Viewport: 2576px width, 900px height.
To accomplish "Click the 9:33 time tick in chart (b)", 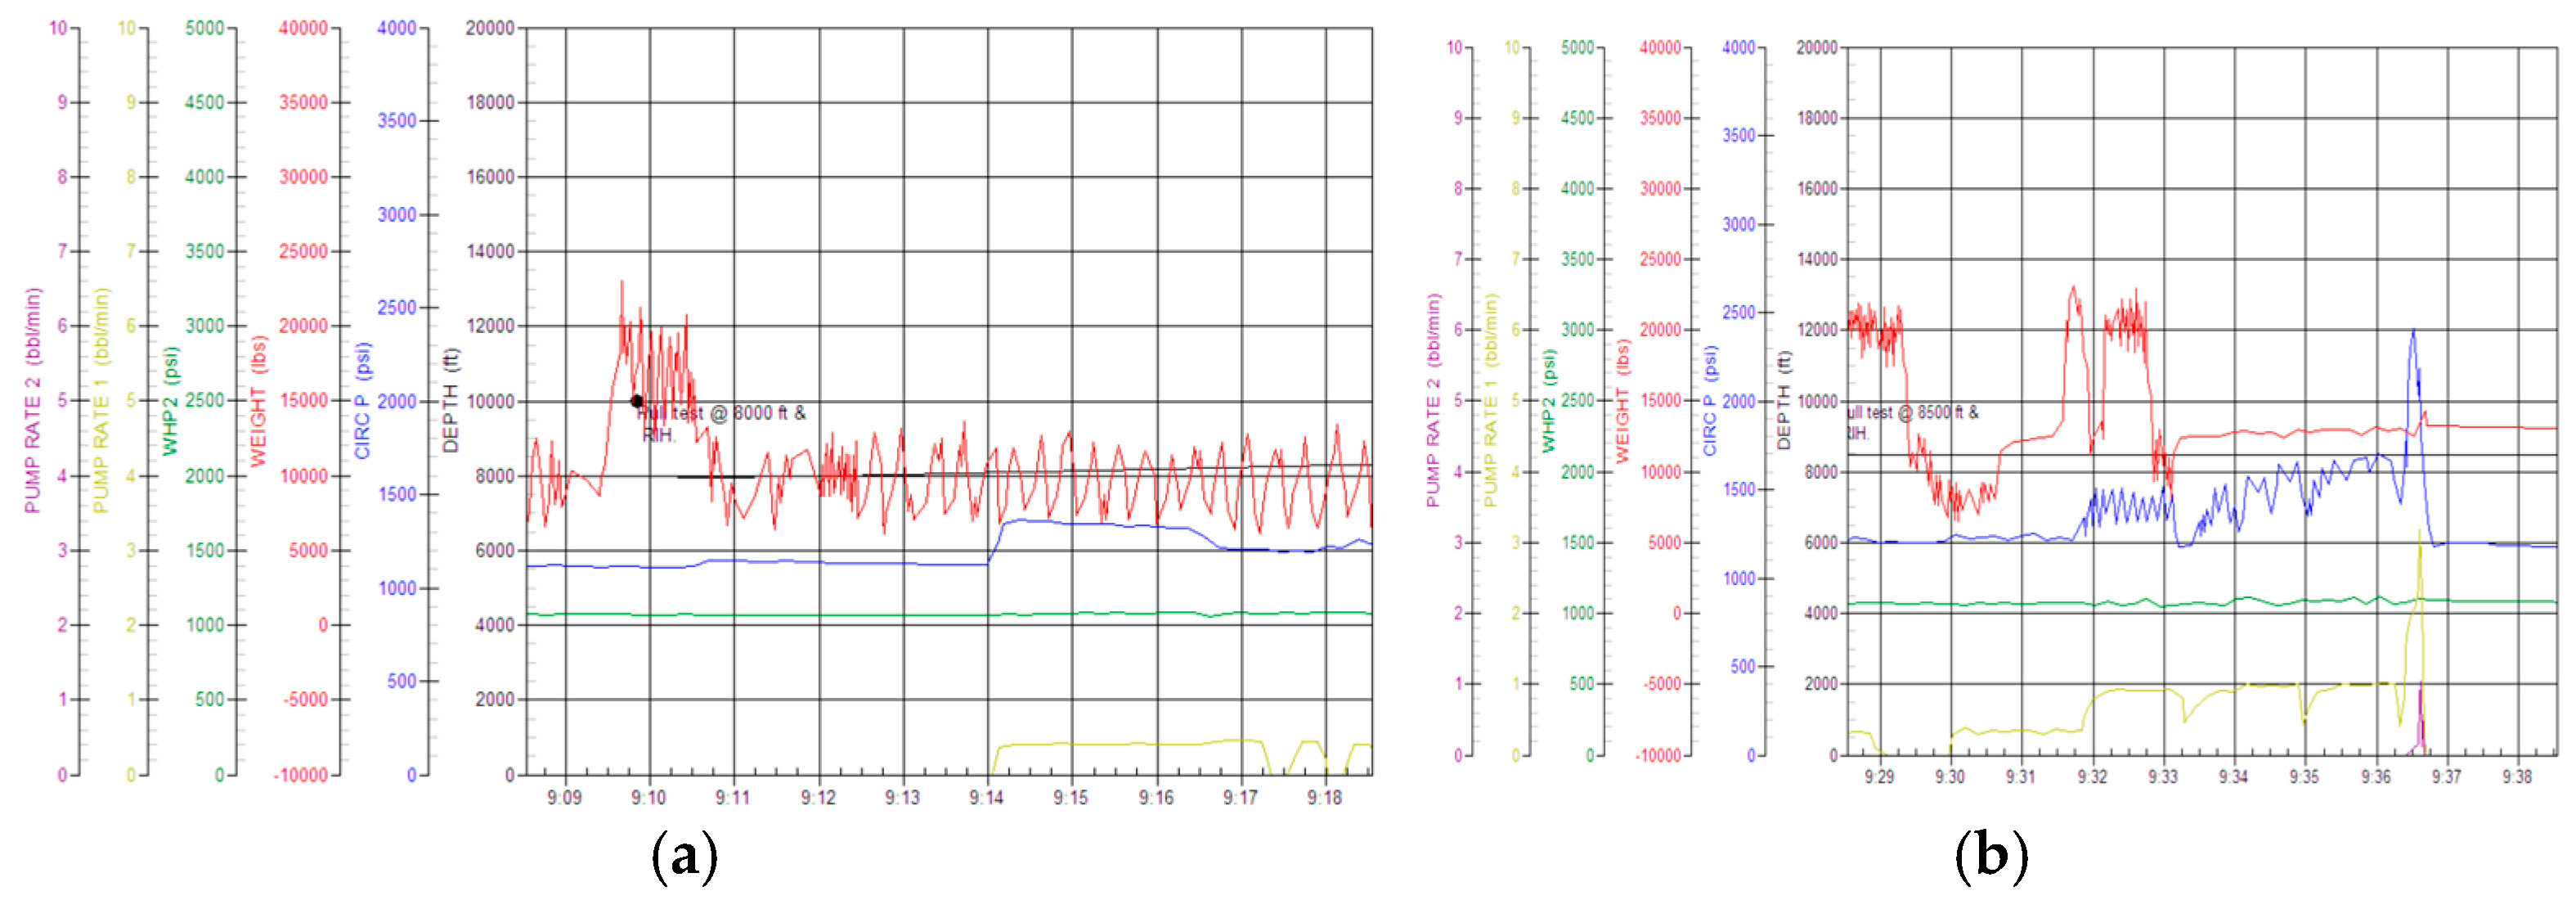I will tap(2163, 777).
